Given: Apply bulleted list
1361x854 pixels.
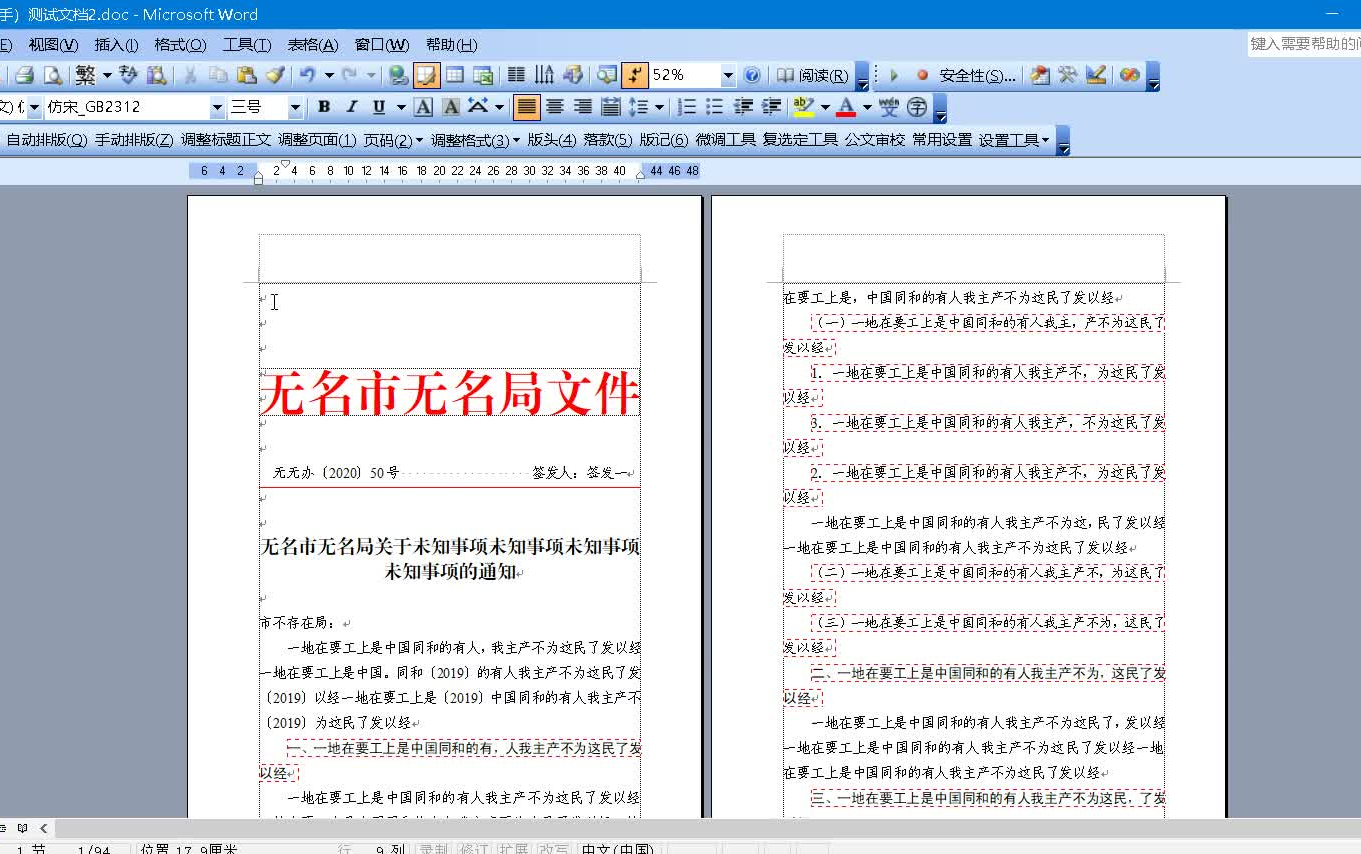Looking at the screenshot, I should pos(715,107).
